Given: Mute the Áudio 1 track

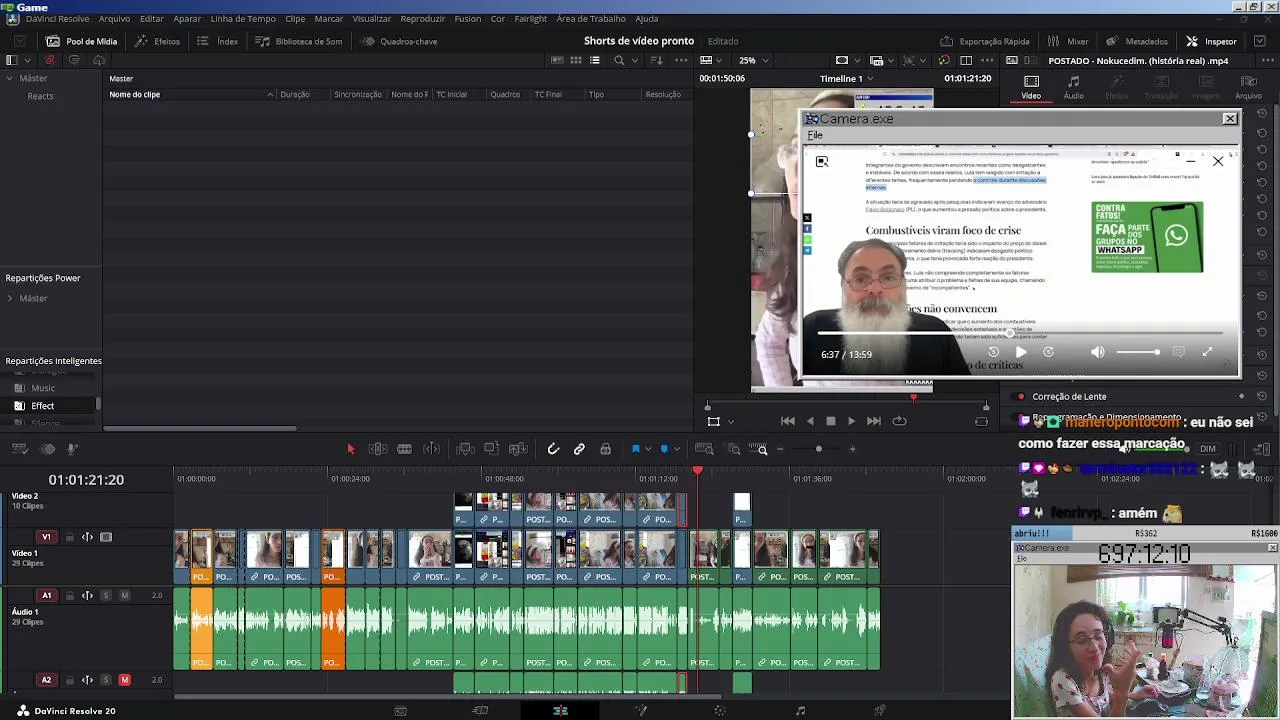Looking at the screenshot, I should click(124, 595).
